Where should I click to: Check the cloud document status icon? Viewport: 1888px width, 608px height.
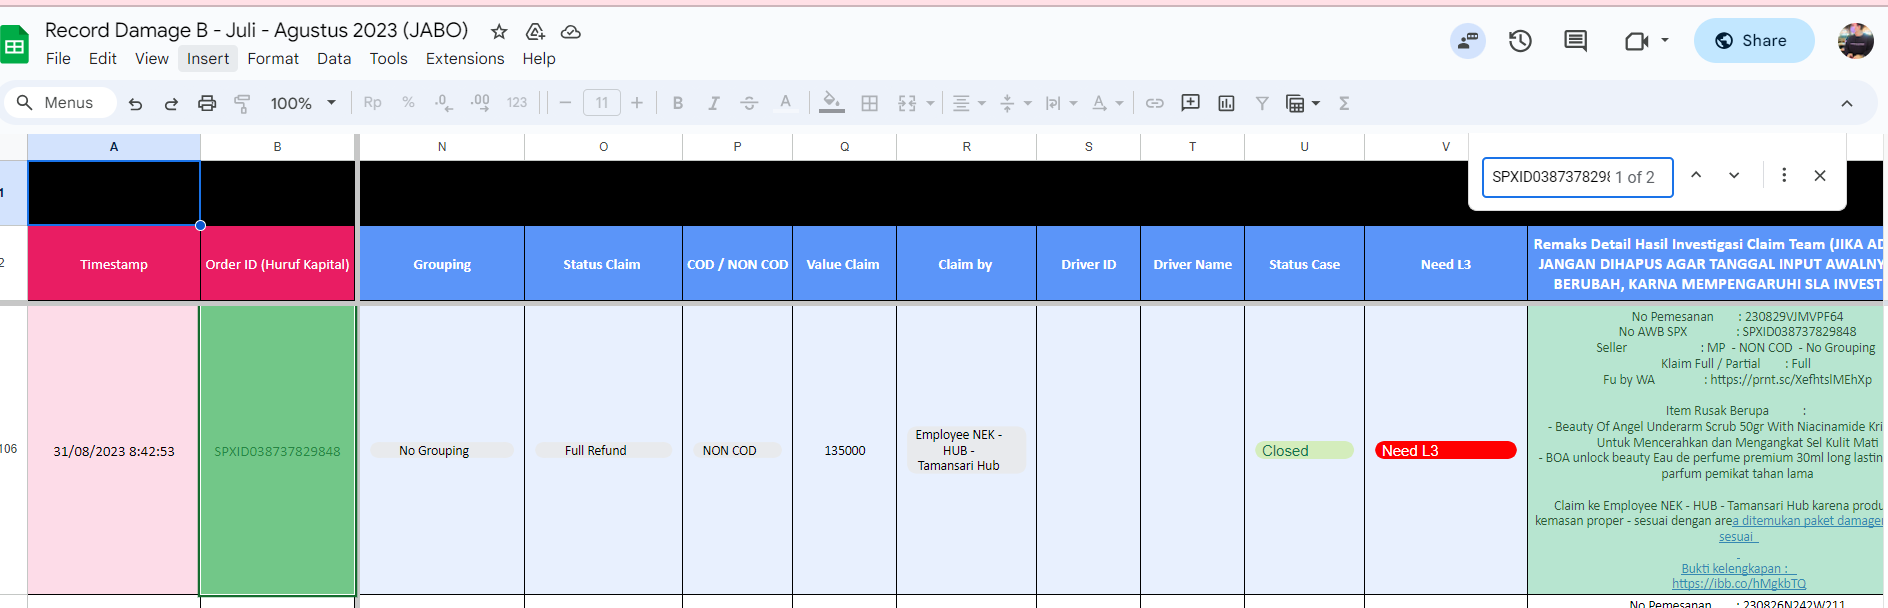571,31
